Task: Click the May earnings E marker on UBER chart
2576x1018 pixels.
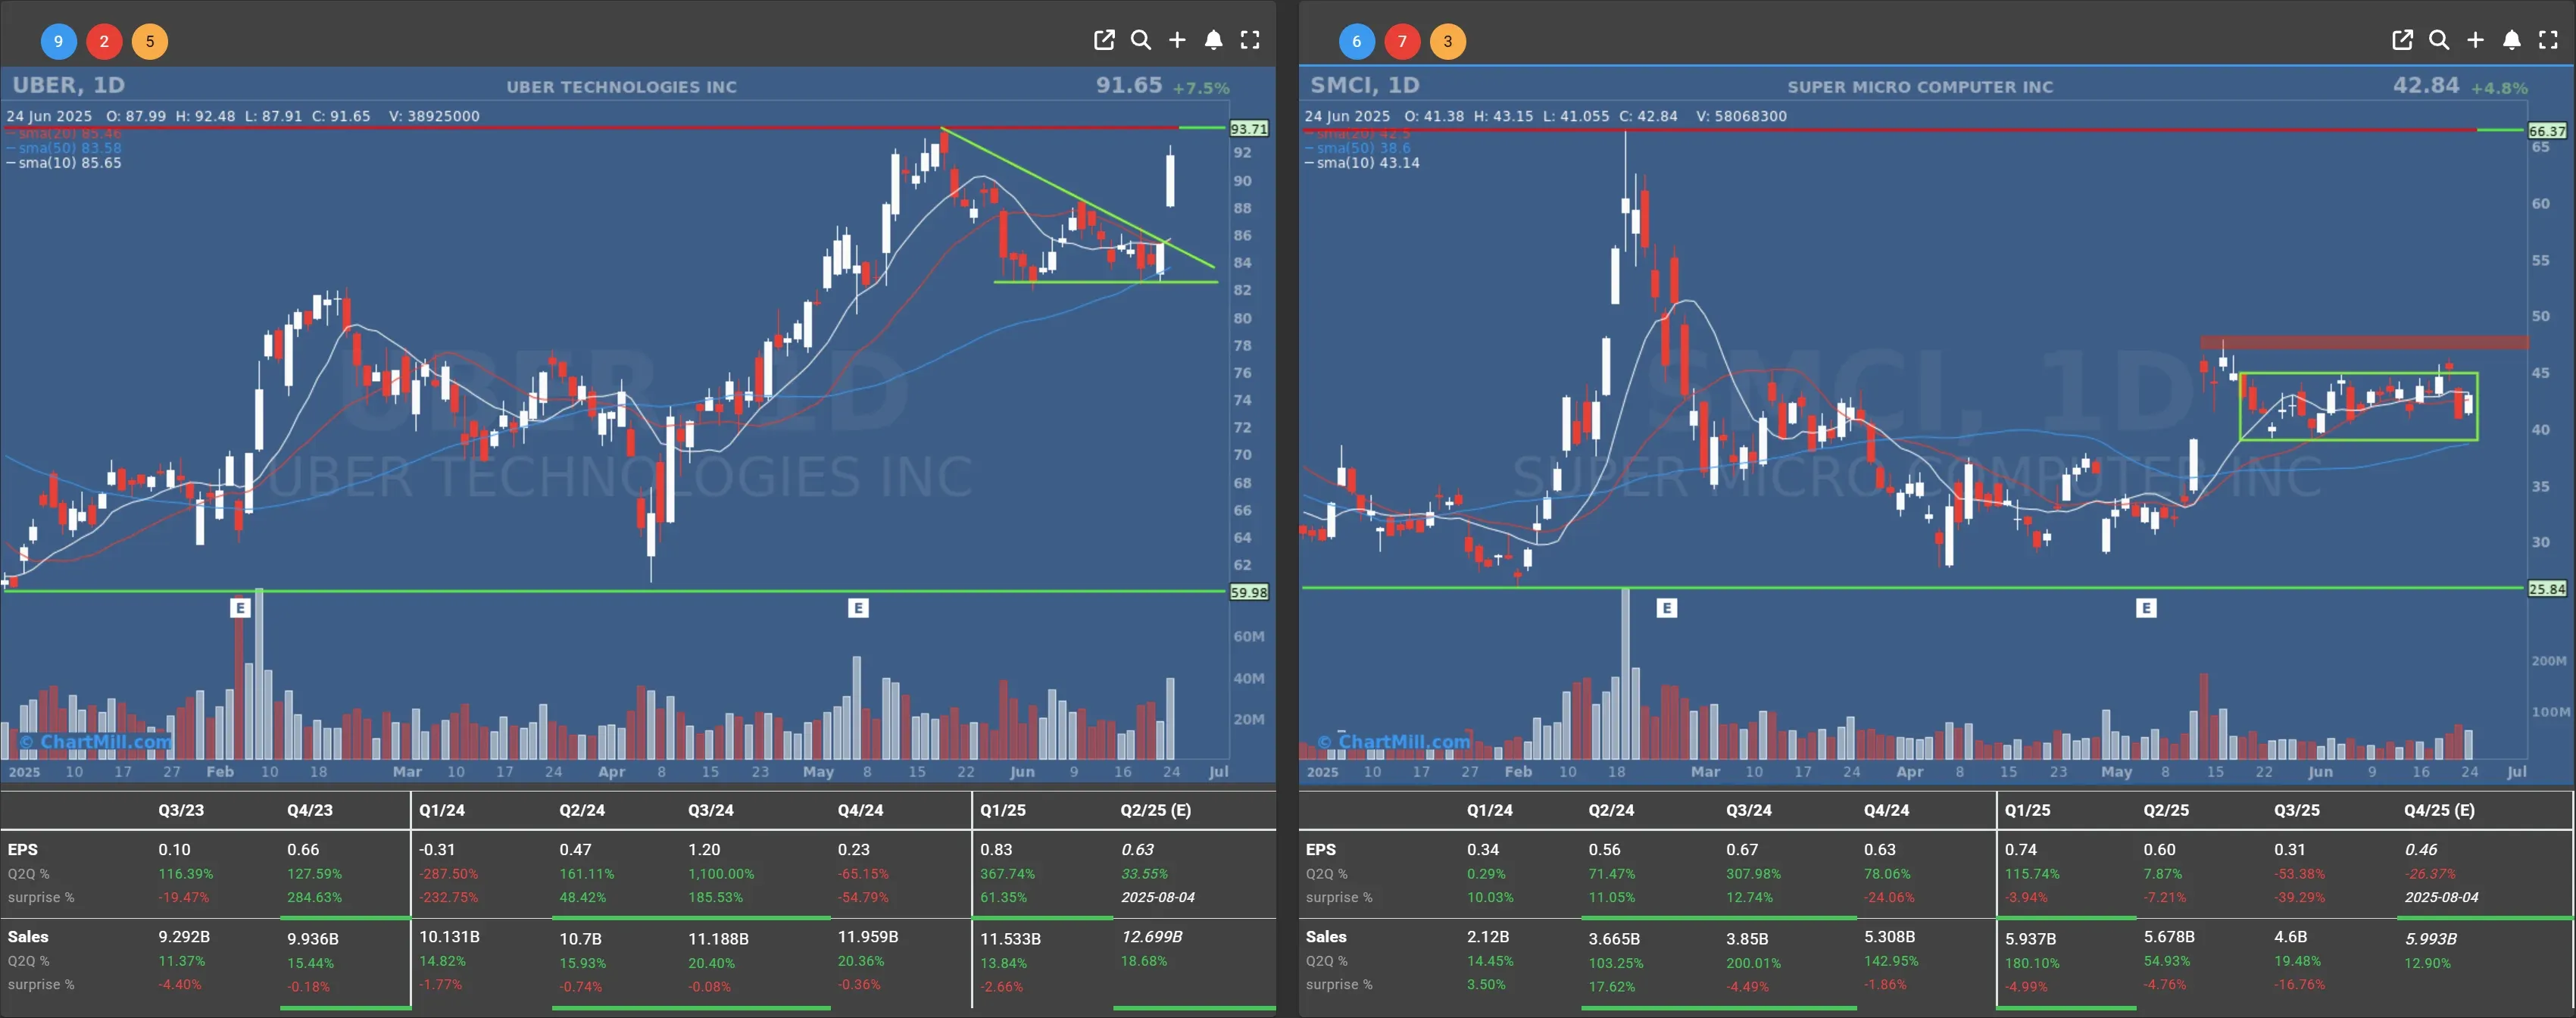Action: point(858,607)
